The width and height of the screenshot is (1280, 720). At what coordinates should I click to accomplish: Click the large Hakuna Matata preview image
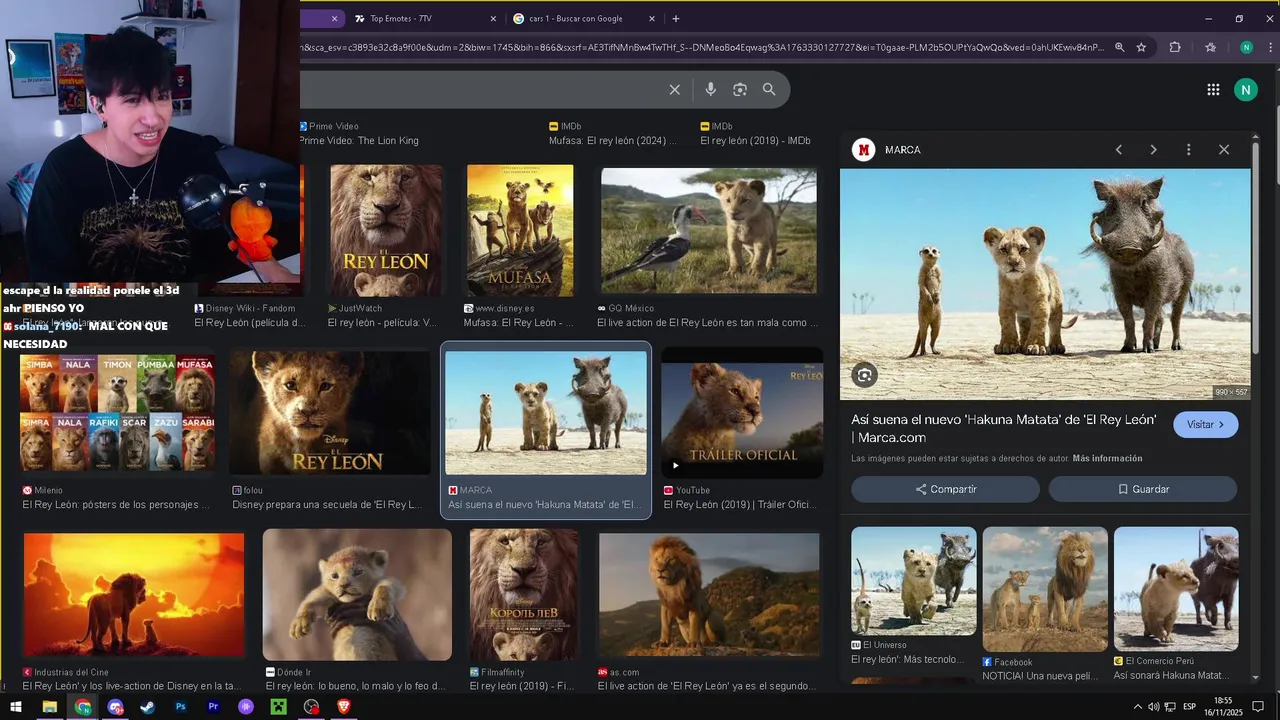pyautogui.click(x=1045, y=285)
